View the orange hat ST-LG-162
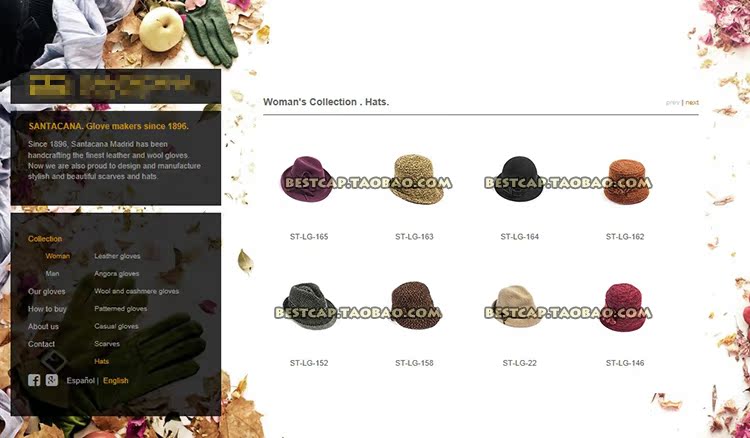Image resolution: width=750 pixels, height=438 pixels. [626, 182]
